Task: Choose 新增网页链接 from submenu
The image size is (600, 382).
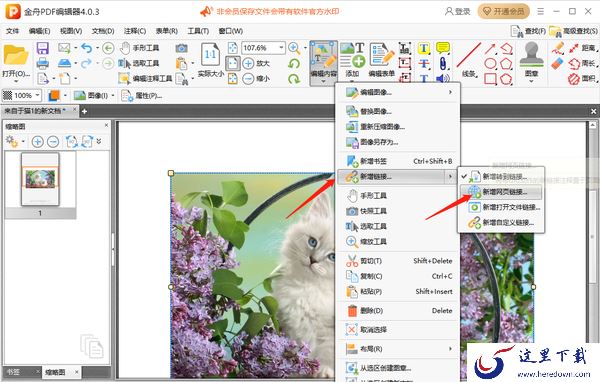Action: click(501, 192)
